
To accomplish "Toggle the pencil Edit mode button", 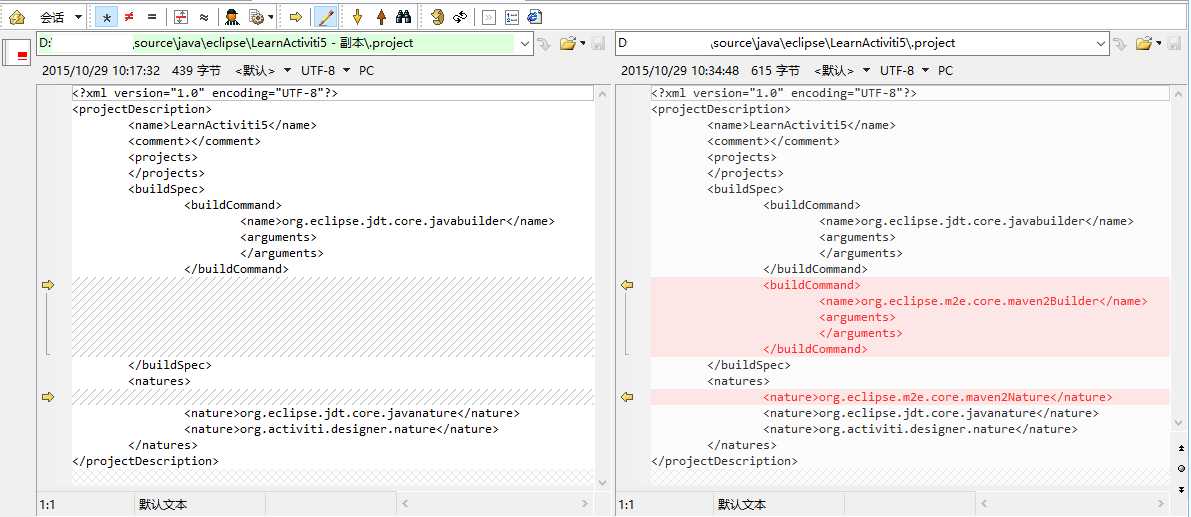I will click(325, 16).
